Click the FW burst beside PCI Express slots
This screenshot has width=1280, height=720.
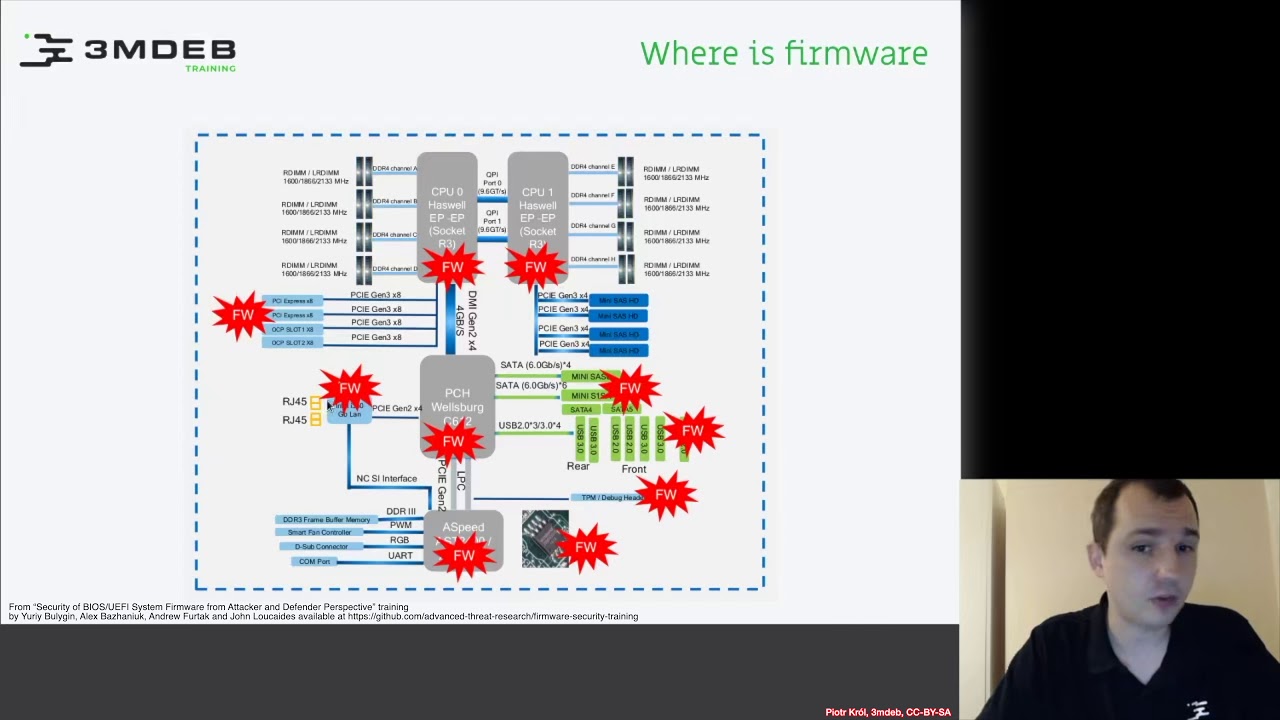click(x=243, y=315)
